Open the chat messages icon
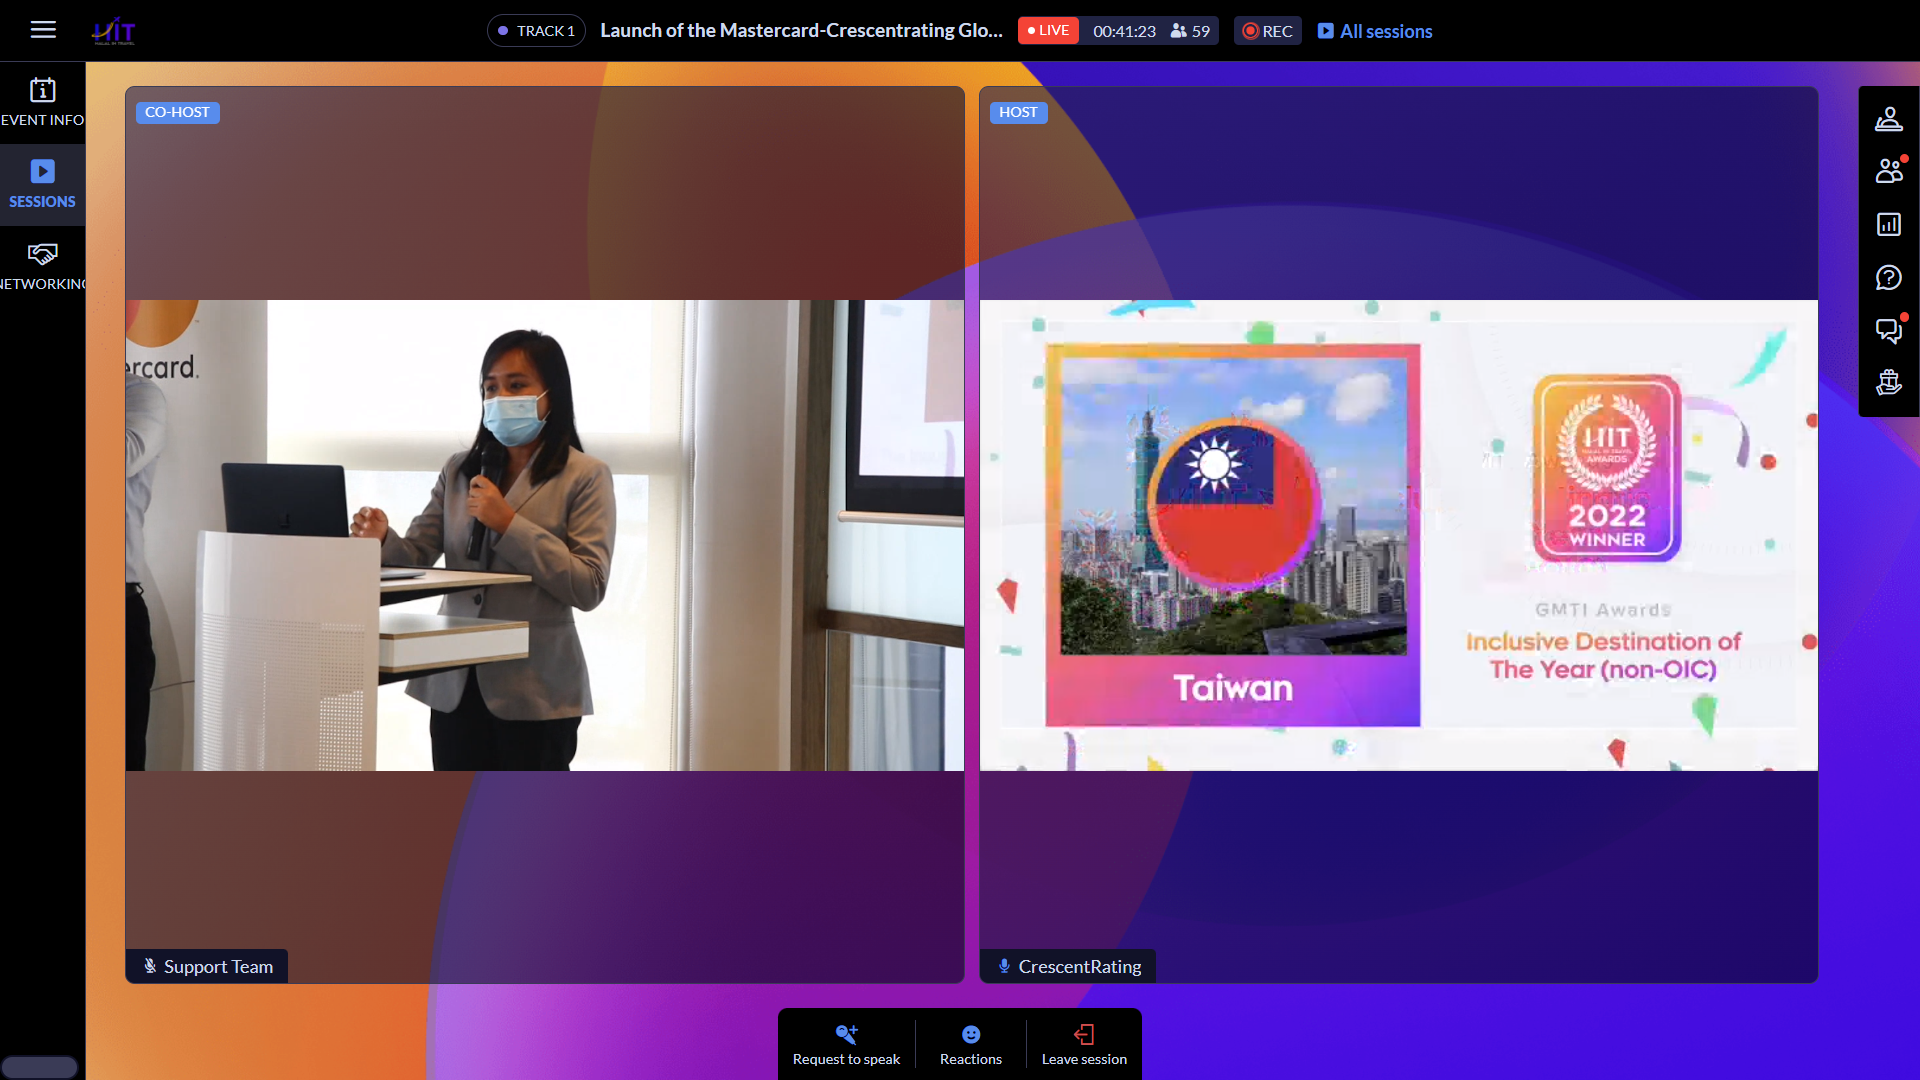 pyautogui.click(x=1888, y=330)
